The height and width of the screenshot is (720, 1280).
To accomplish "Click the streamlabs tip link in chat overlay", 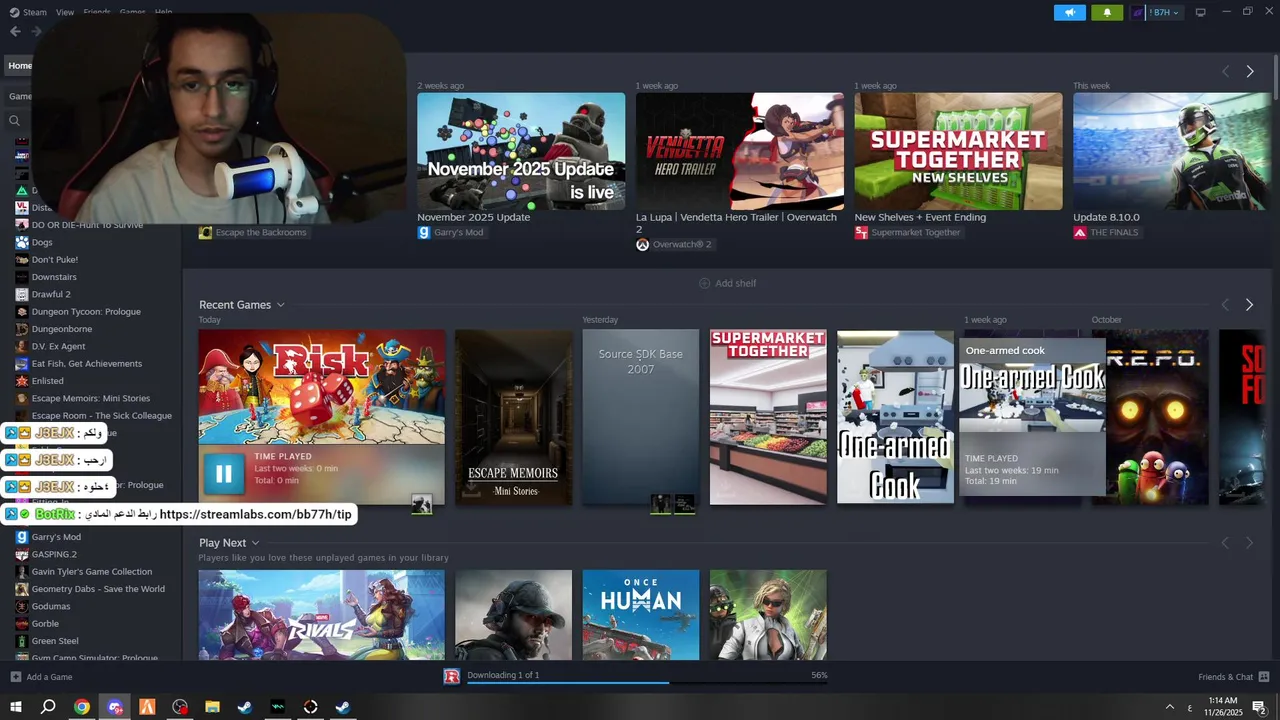I will [255, 514].
